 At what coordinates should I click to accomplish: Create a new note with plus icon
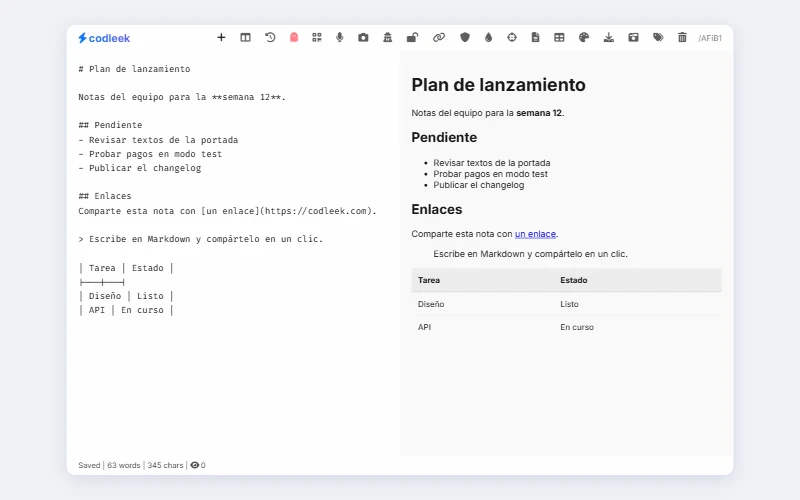tap(221, 37)
